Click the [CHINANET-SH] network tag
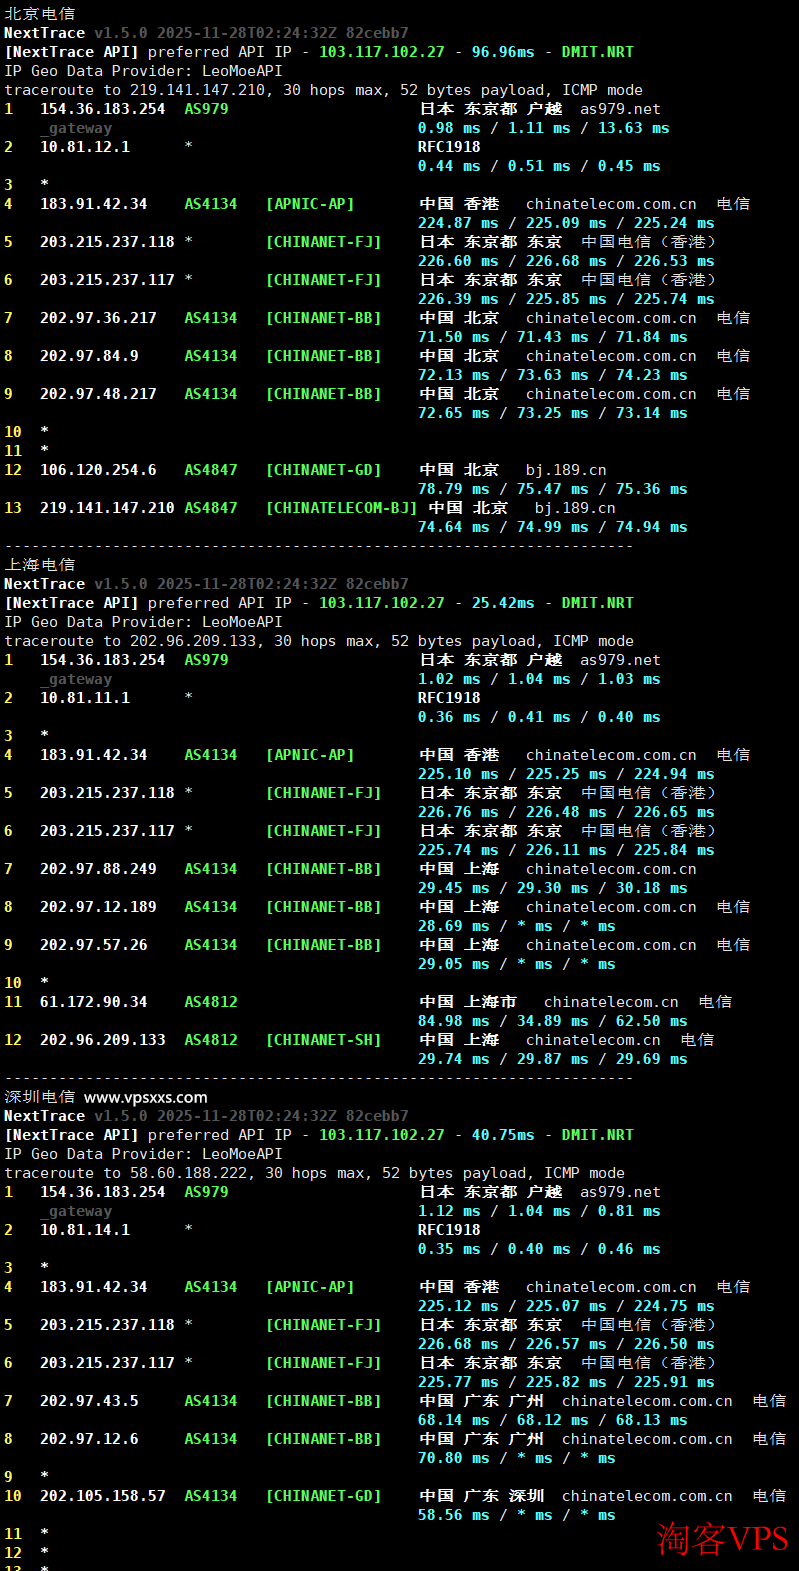Image resolution: width=799 pixels, height=1571 pixels. 323,1040
